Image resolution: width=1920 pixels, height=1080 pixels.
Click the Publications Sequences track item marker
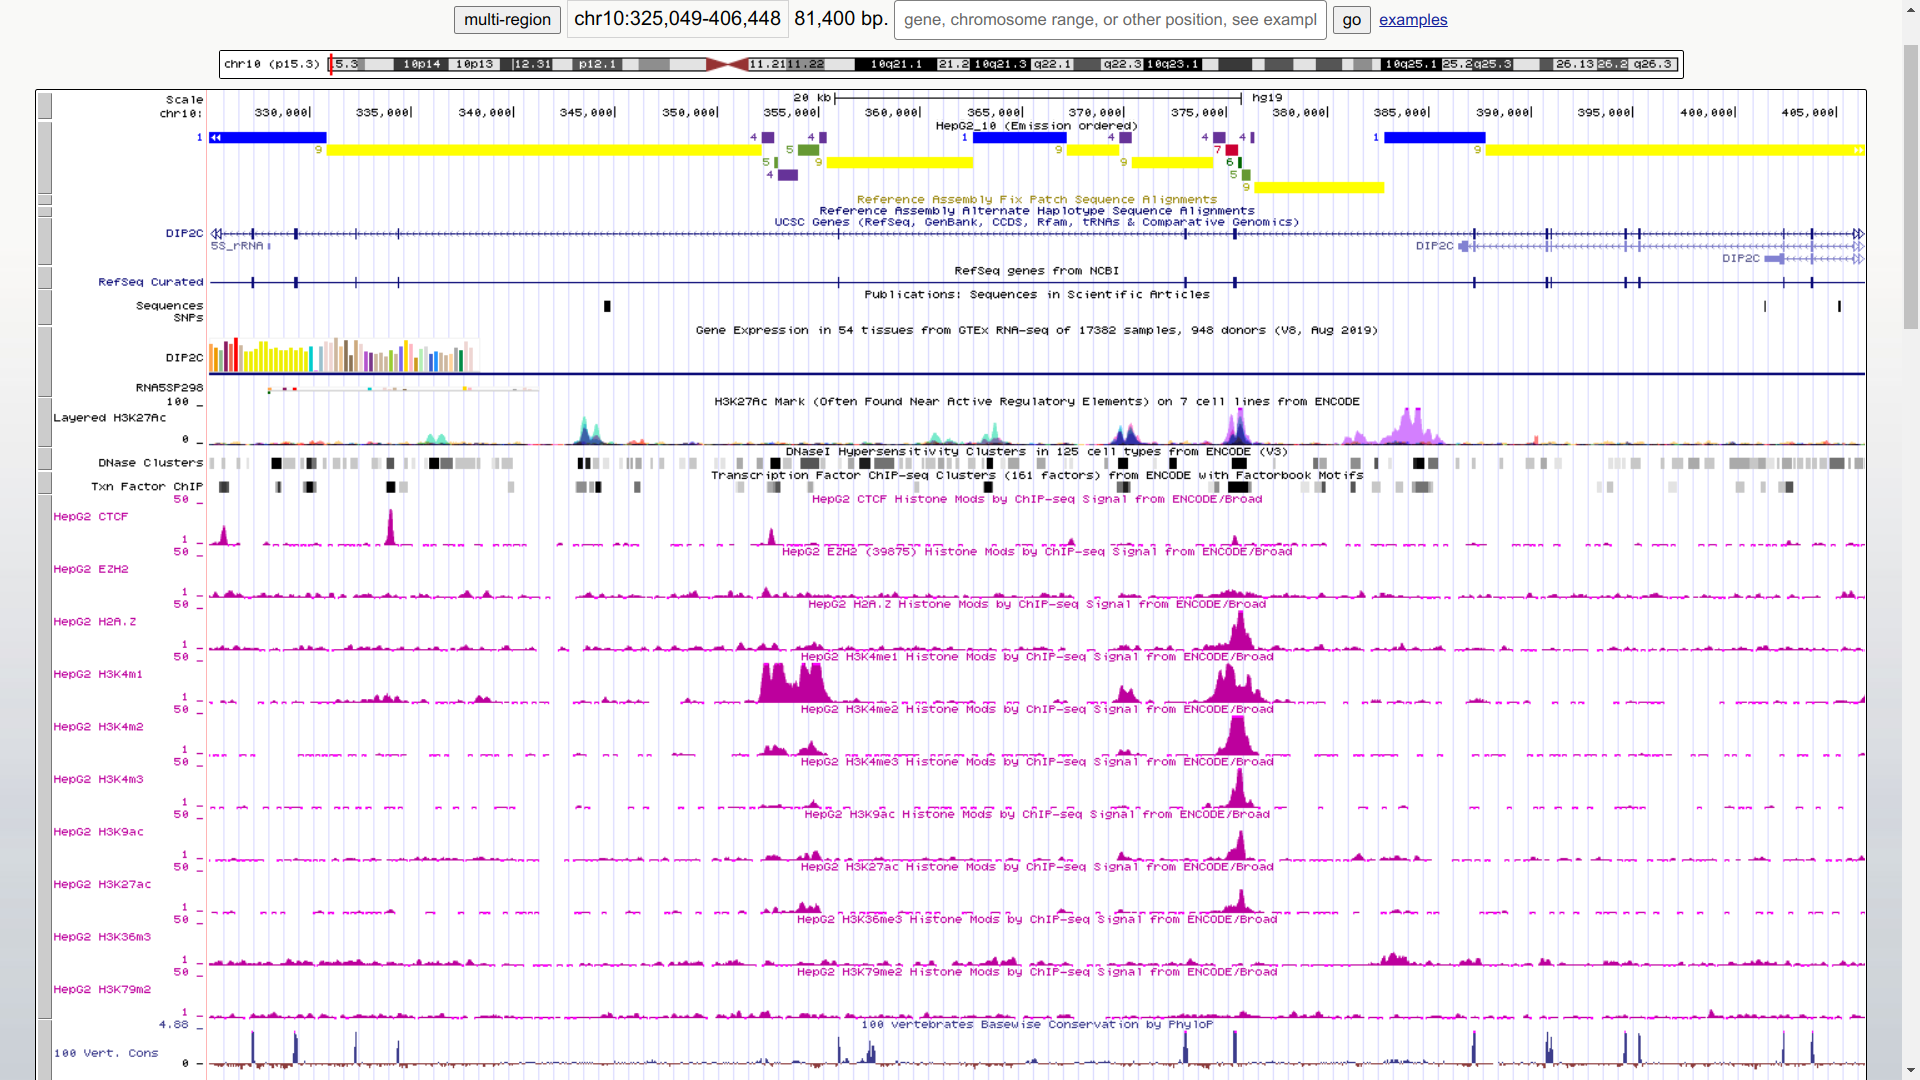tap(607, 306)
